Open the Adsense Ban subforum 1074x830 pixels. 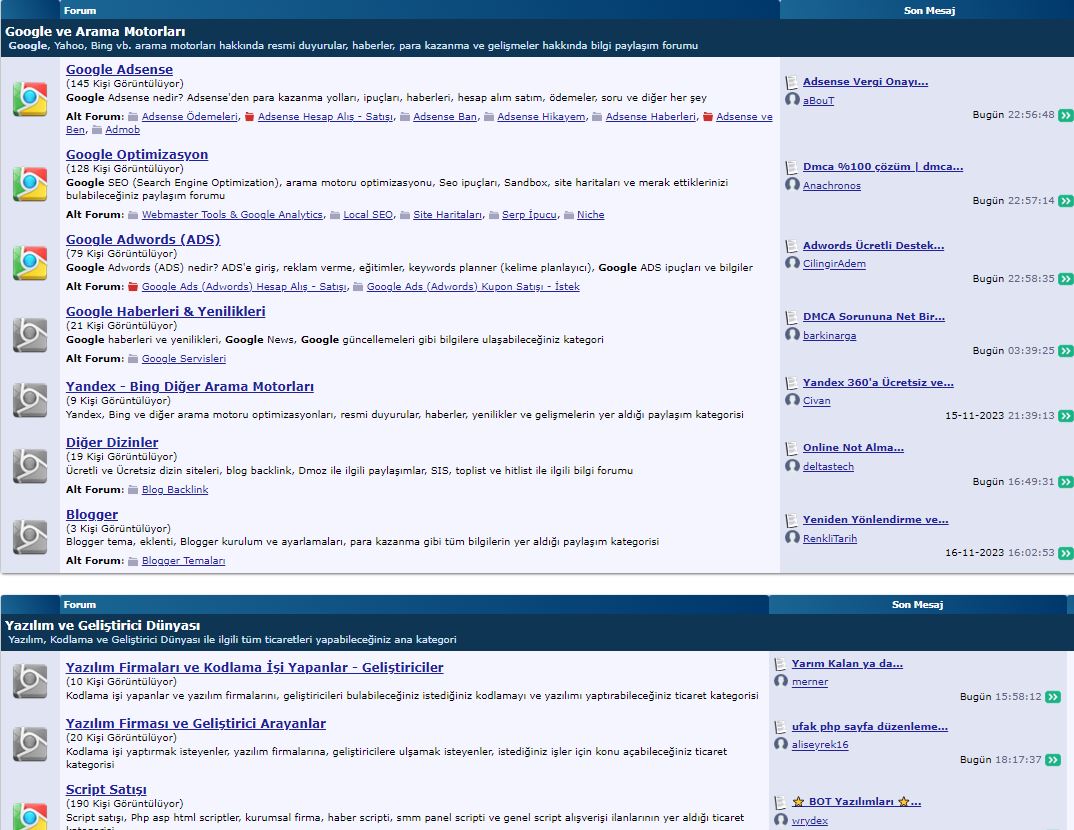[445, 117]
